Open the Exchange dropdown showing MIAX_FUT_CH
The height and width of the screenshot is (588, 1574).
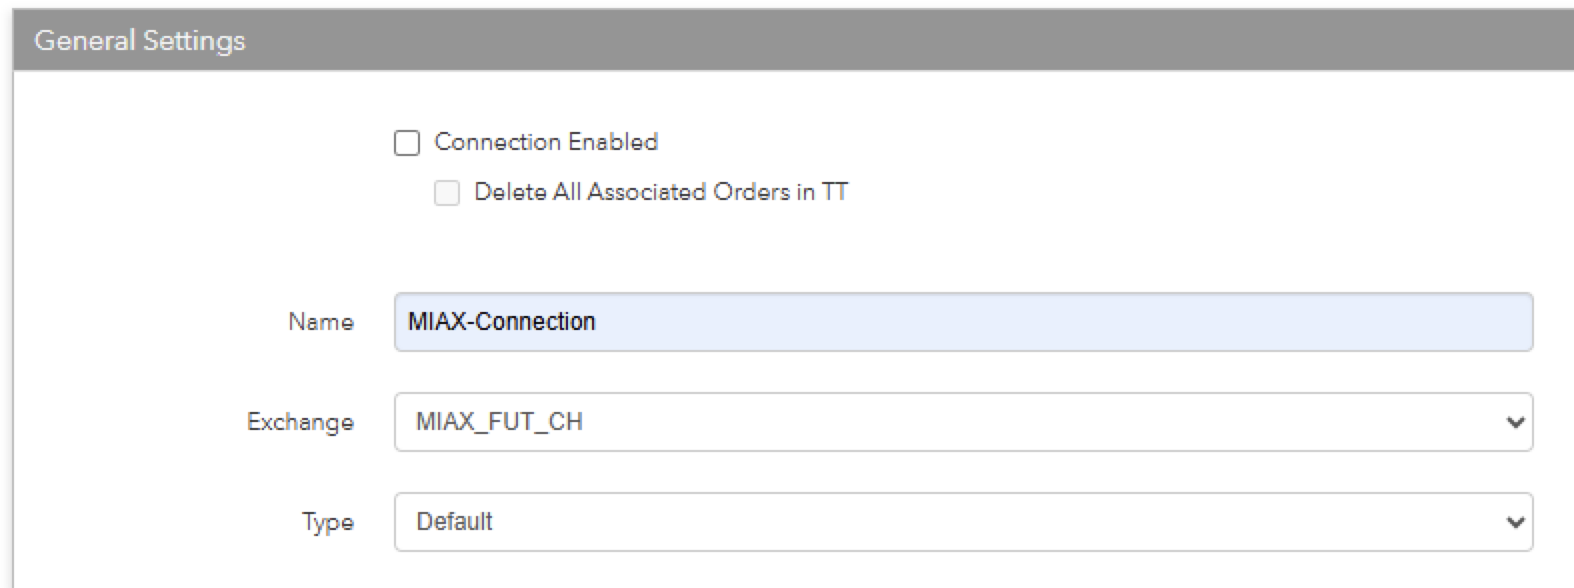(x=963, y=422)
